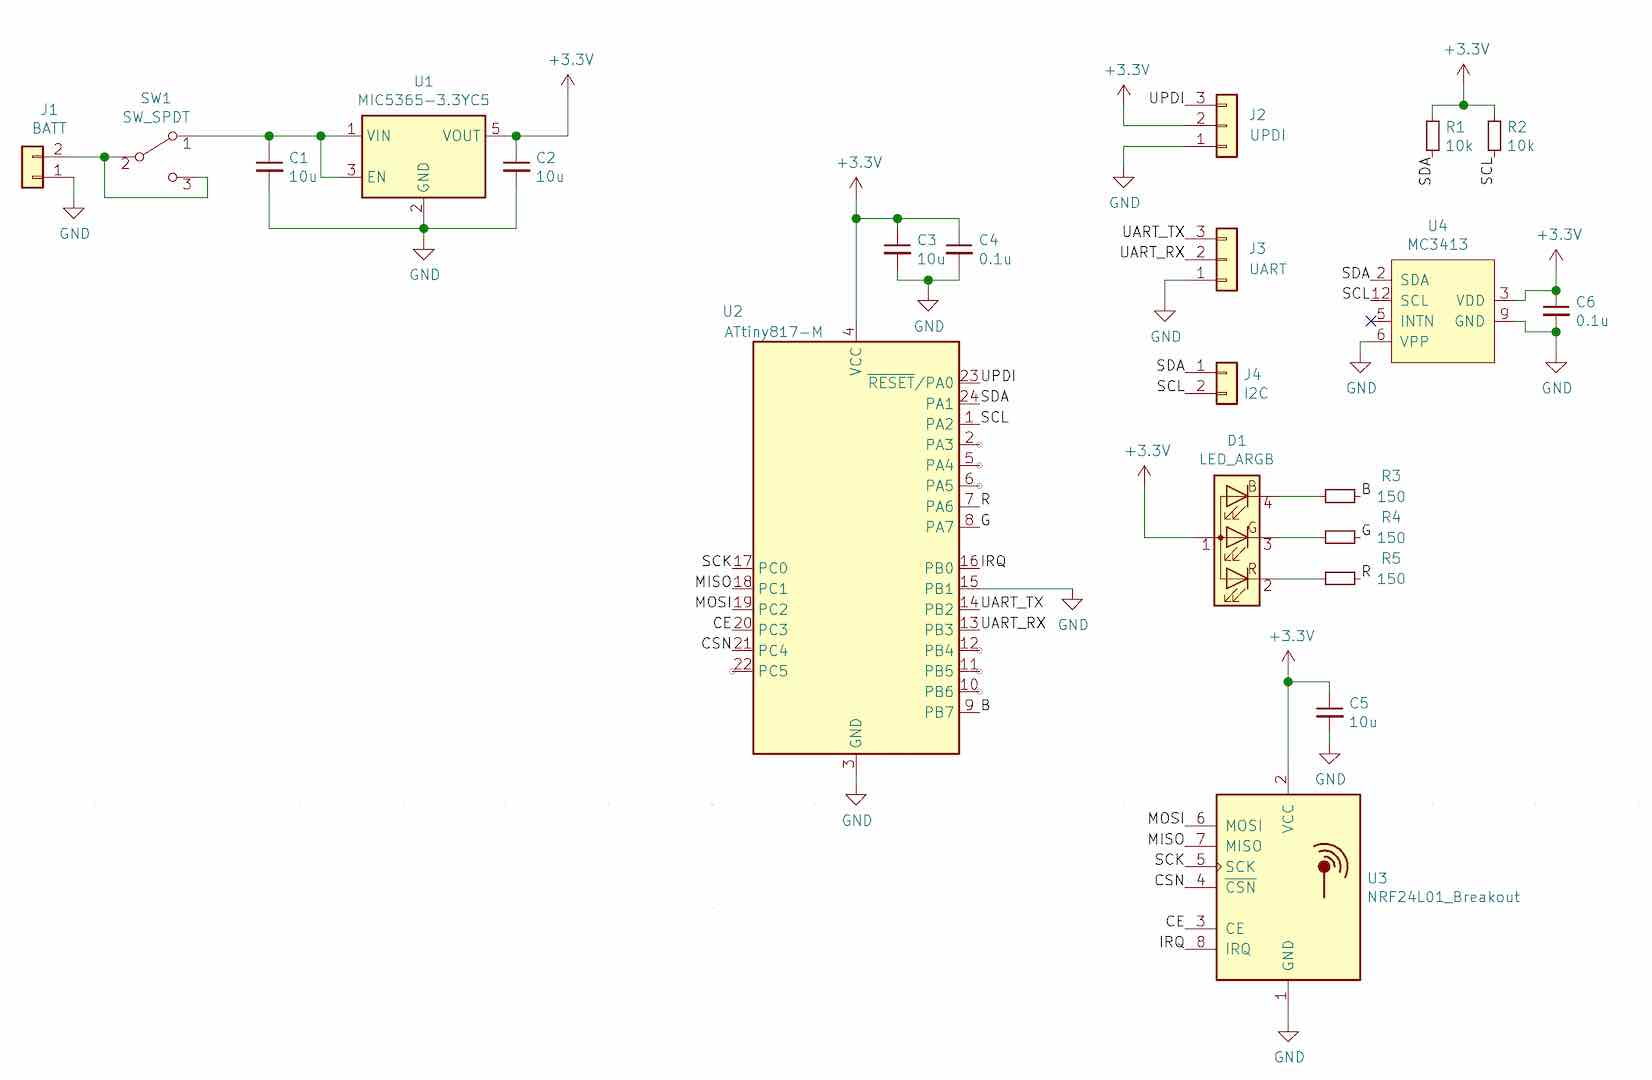Screen dimensions: 1652x1080
Task: Click the UART_TX net label on PB2
Action: click(1012, 602)
